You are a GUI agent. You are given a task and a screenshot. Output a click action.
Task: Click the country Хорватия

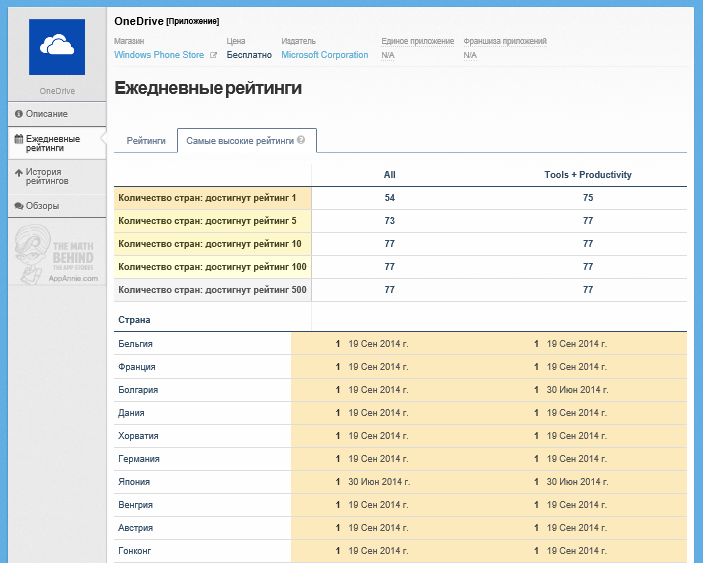tap(138, 436)
